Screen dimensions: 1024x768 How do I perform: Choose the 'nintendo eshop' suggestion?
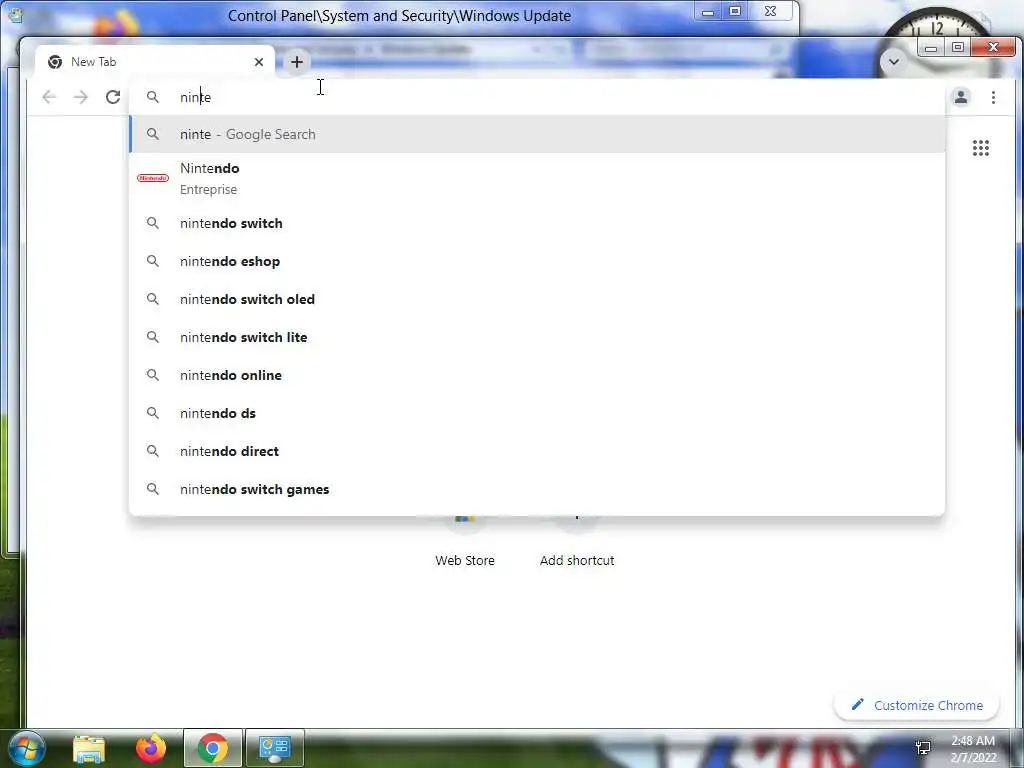point(537,261)
